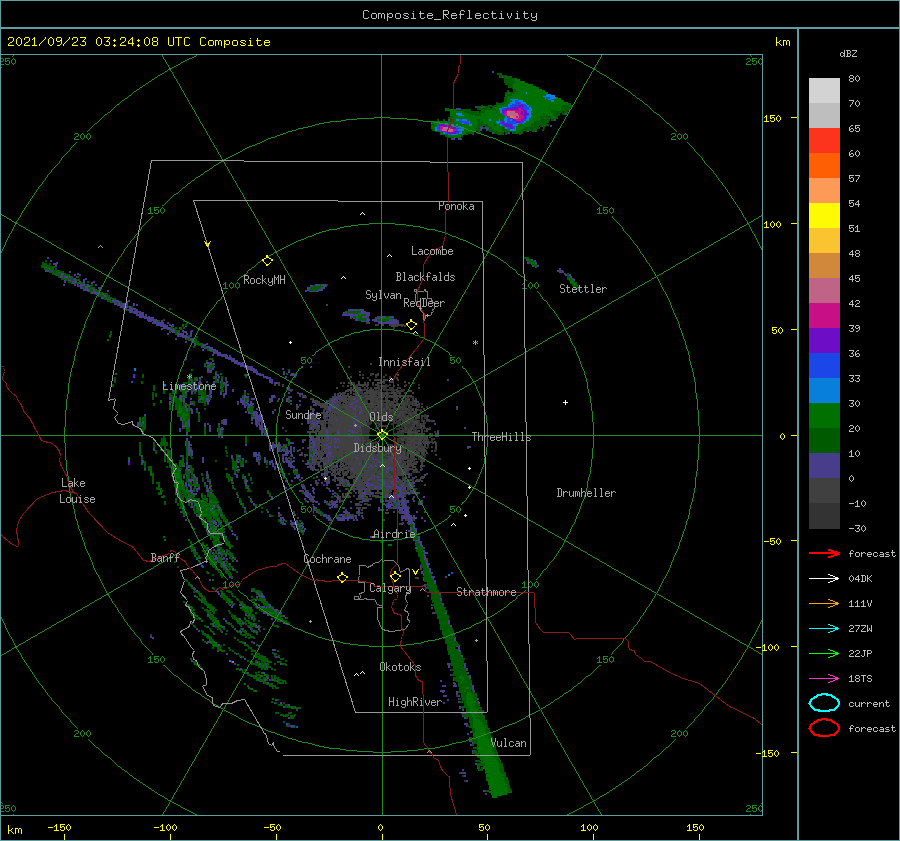The width and height of the screenshot is (900, 841).
Task: Click the Sylvan label
Action: tap(383, 295)
